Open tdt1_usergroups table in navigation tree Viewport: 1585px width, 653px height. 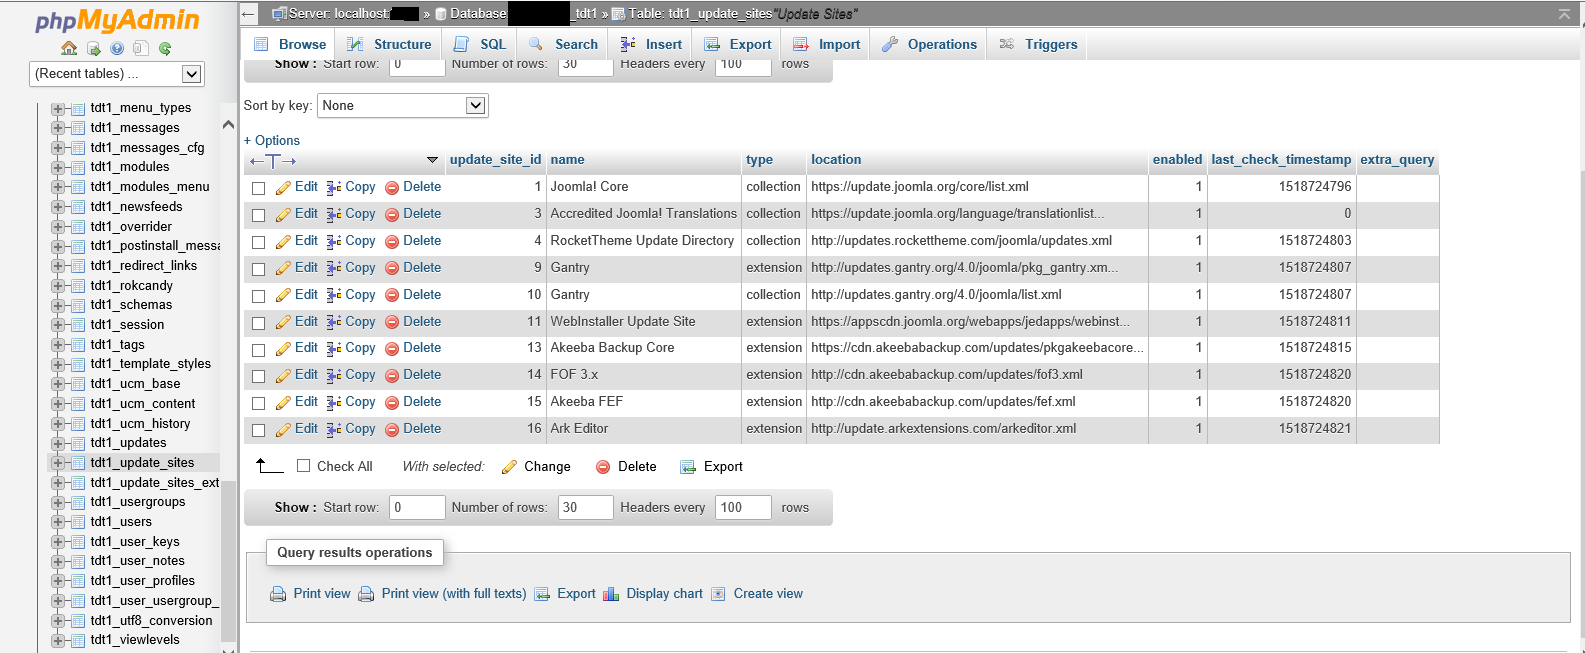pyautogui.click(x=138, y=502)
